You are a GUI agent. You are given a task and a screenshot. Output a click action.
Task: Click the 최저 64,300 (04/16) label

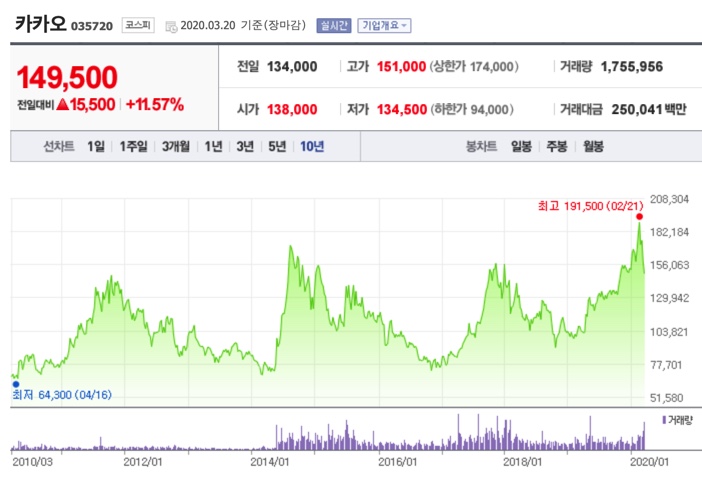pos(62,394)
